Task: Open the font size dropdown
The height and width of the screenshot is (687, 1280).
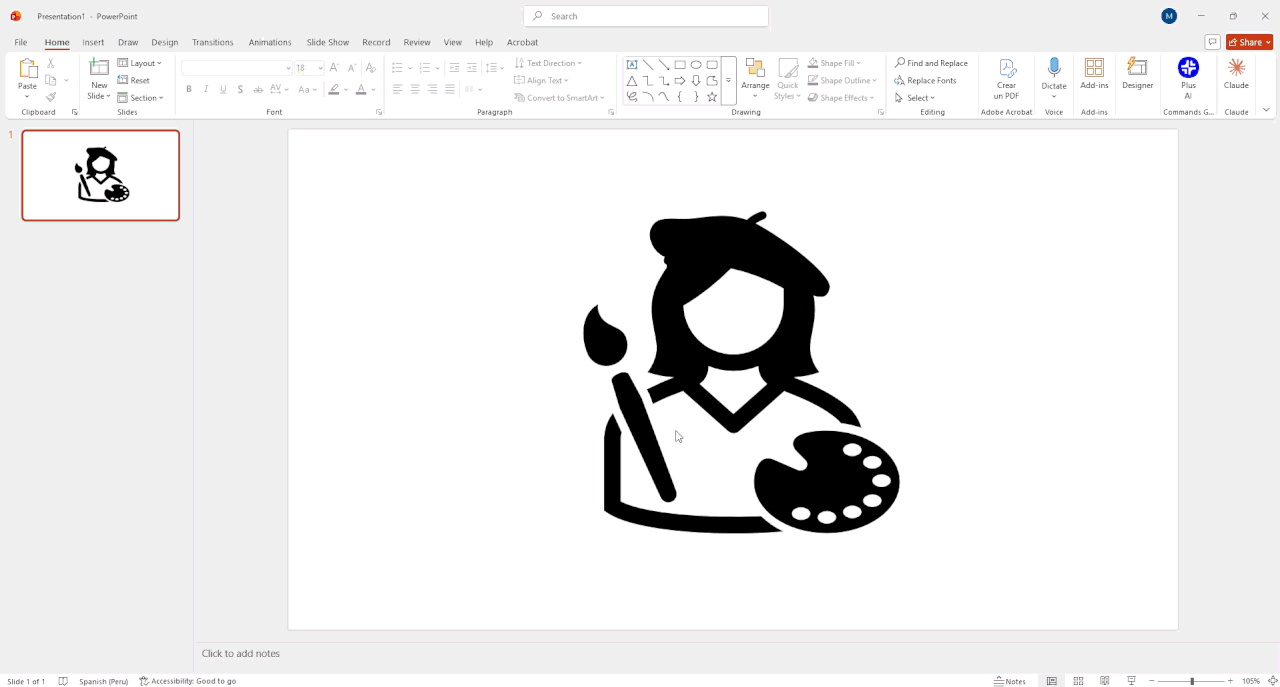Action: point(320,68)
